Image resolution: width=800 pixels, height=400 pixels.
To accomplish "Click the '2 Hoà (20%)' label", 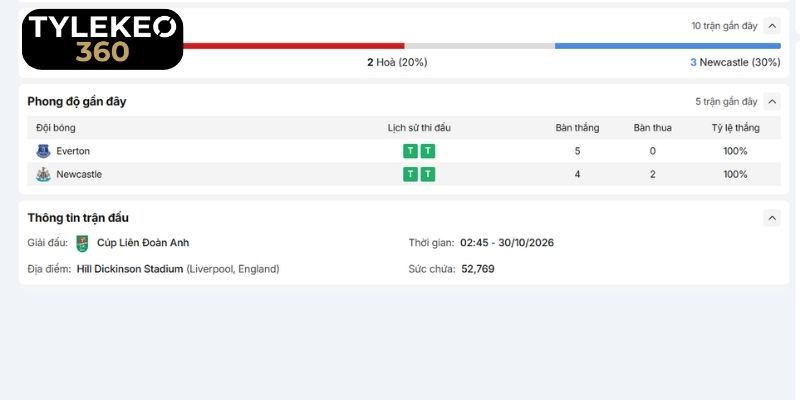I will (397, 62).
